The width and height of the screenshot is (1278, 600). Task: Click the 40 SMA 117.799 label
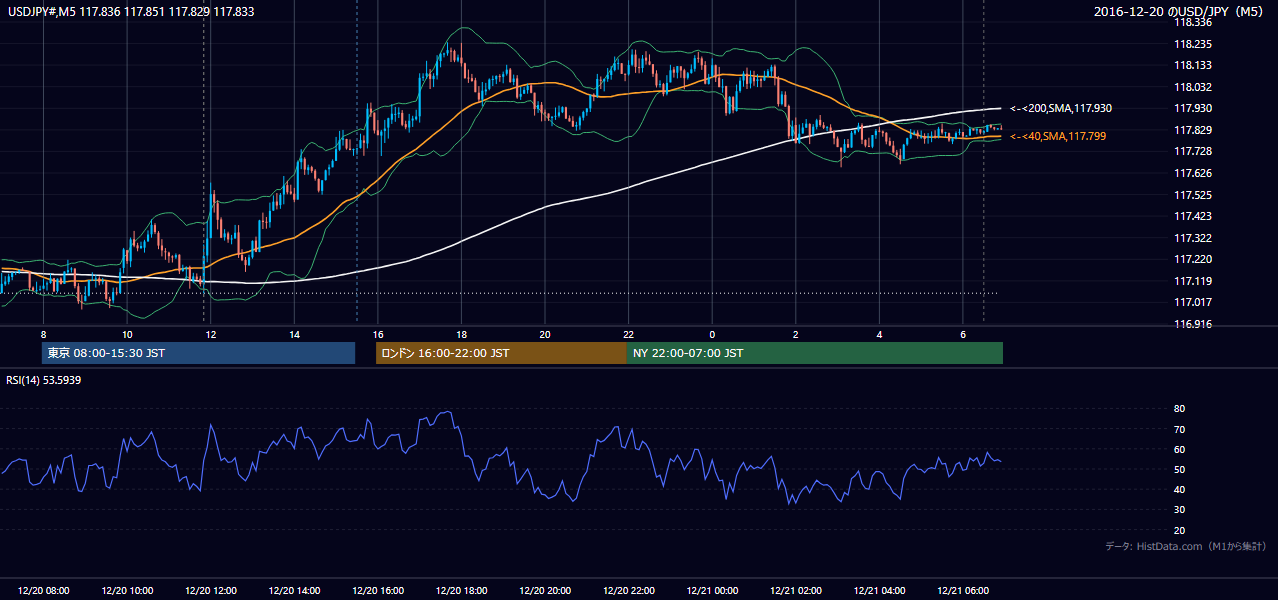(x=1058, y=136)
